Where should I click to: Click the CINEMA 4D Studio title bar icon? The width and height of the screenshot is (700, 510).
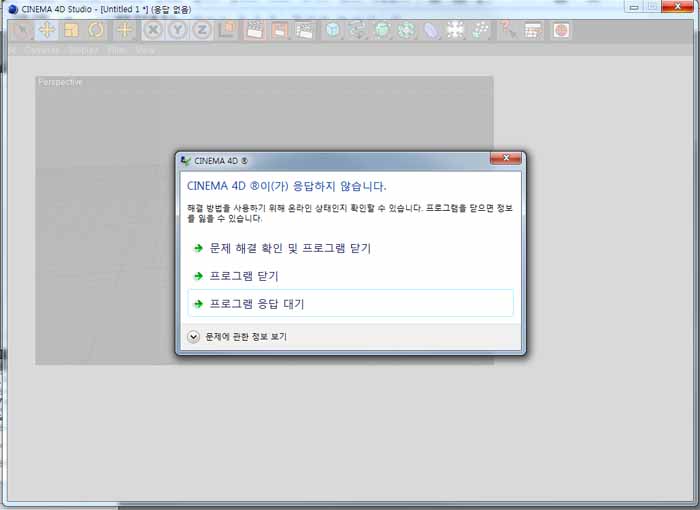(12, 8)
